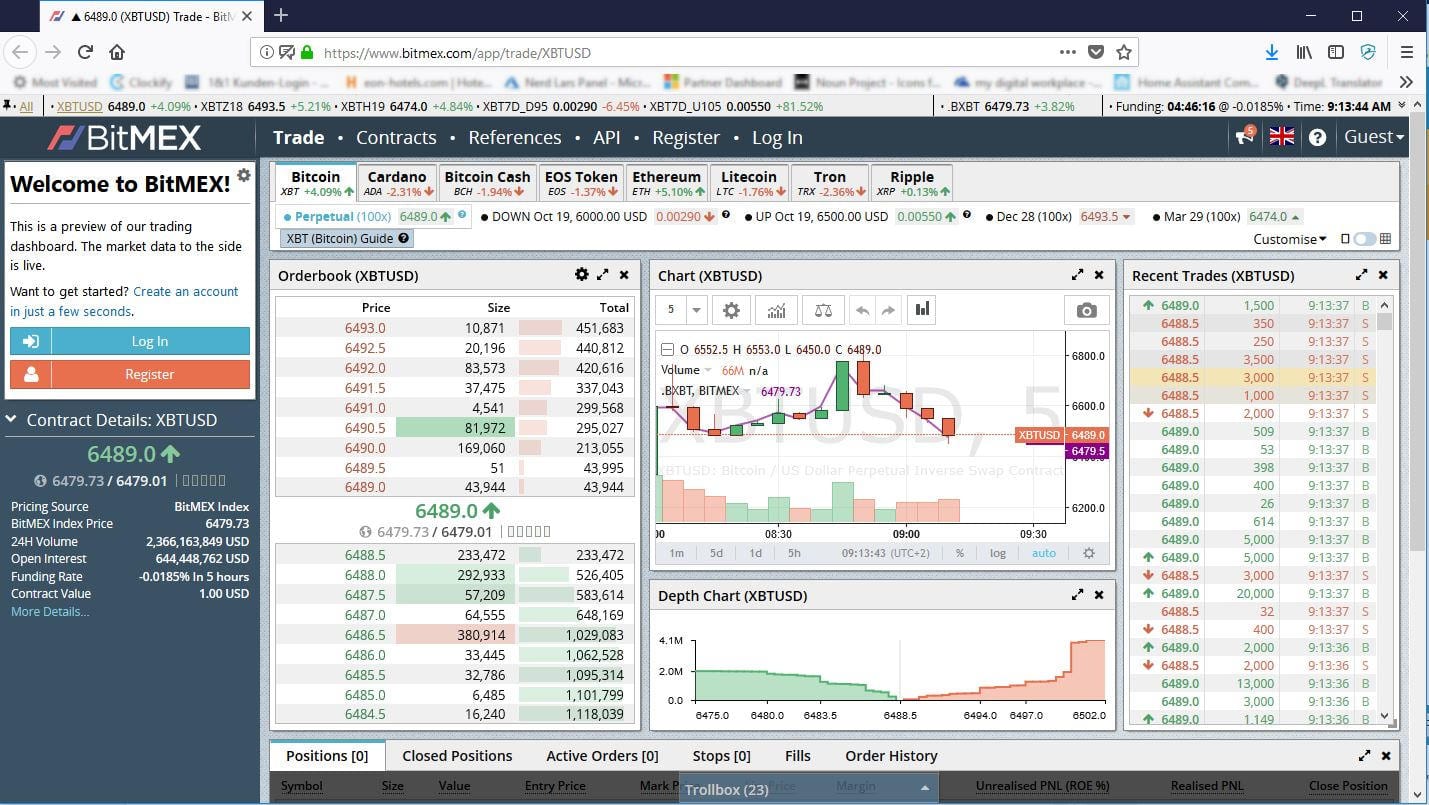
Task: Open chart axis settings gear at bottom
Action: coord(1089,553)
